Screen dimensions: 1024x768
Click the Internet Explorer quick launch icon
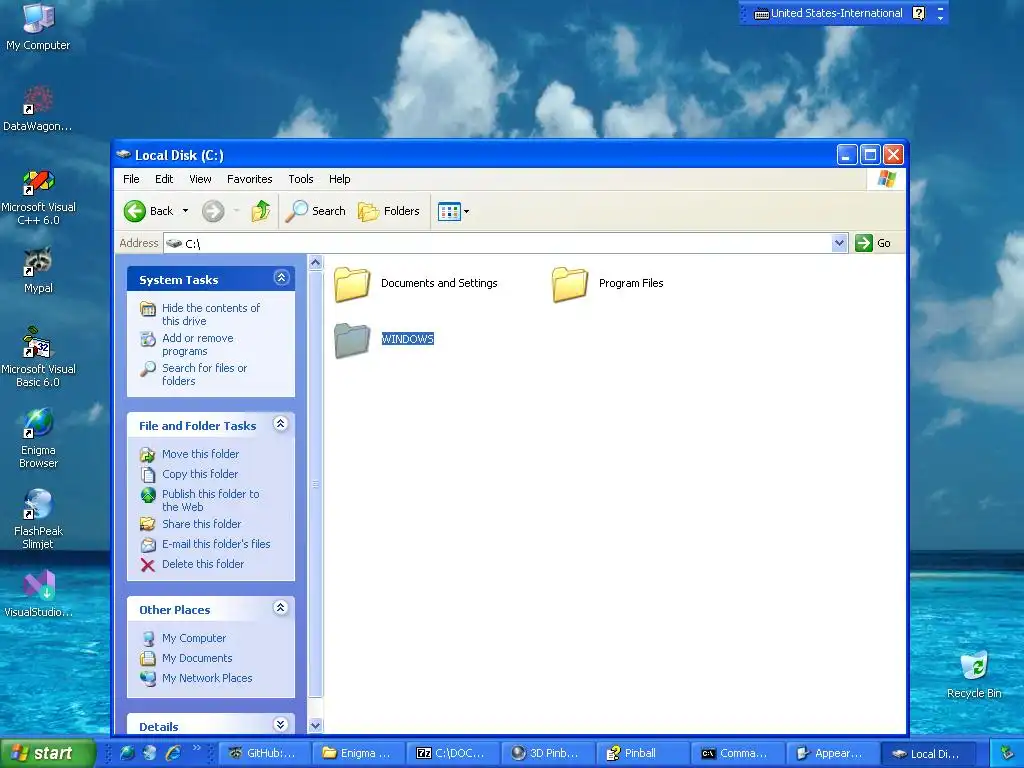point(173,753)
